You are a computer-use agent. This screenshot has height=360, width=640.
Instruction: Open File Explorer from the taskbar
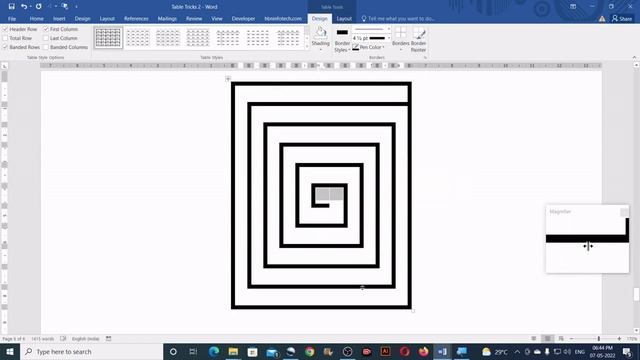tap(233, 351)
